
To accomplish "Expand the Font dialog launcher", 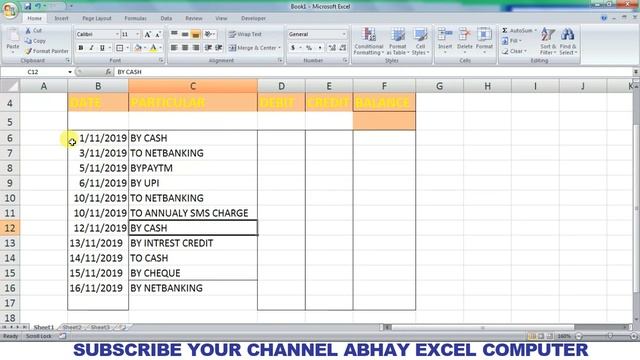I will click(161, 60).
